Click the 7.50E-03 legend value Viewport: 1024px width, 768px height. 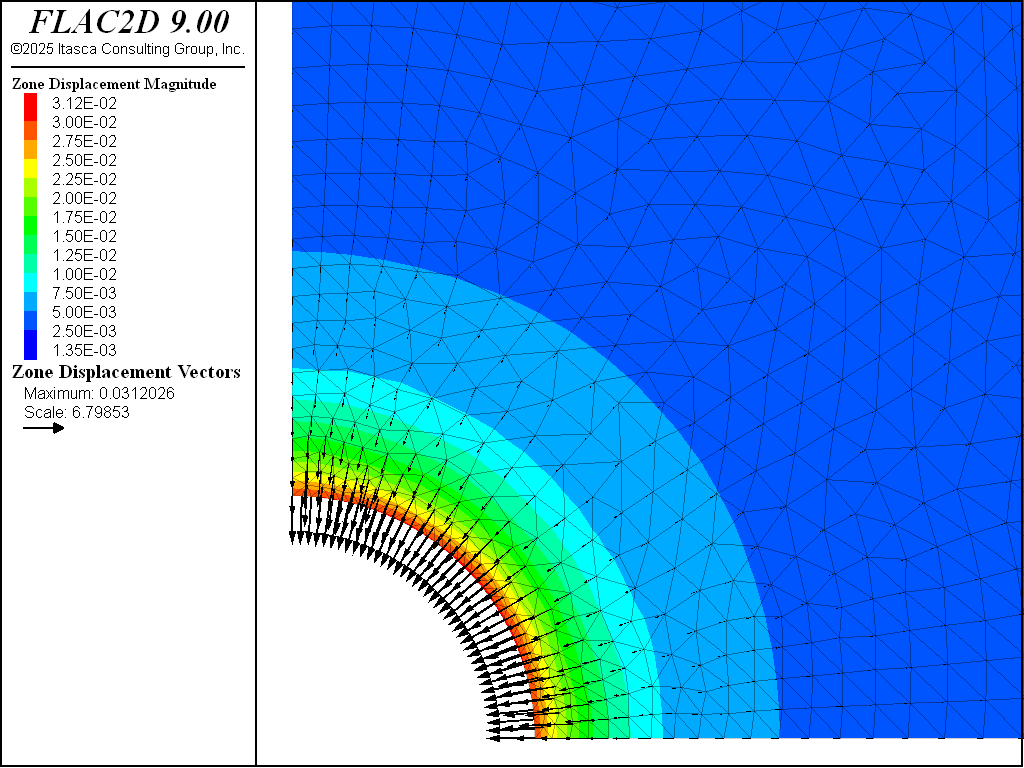pyautogui.click(x=84, y=293)
